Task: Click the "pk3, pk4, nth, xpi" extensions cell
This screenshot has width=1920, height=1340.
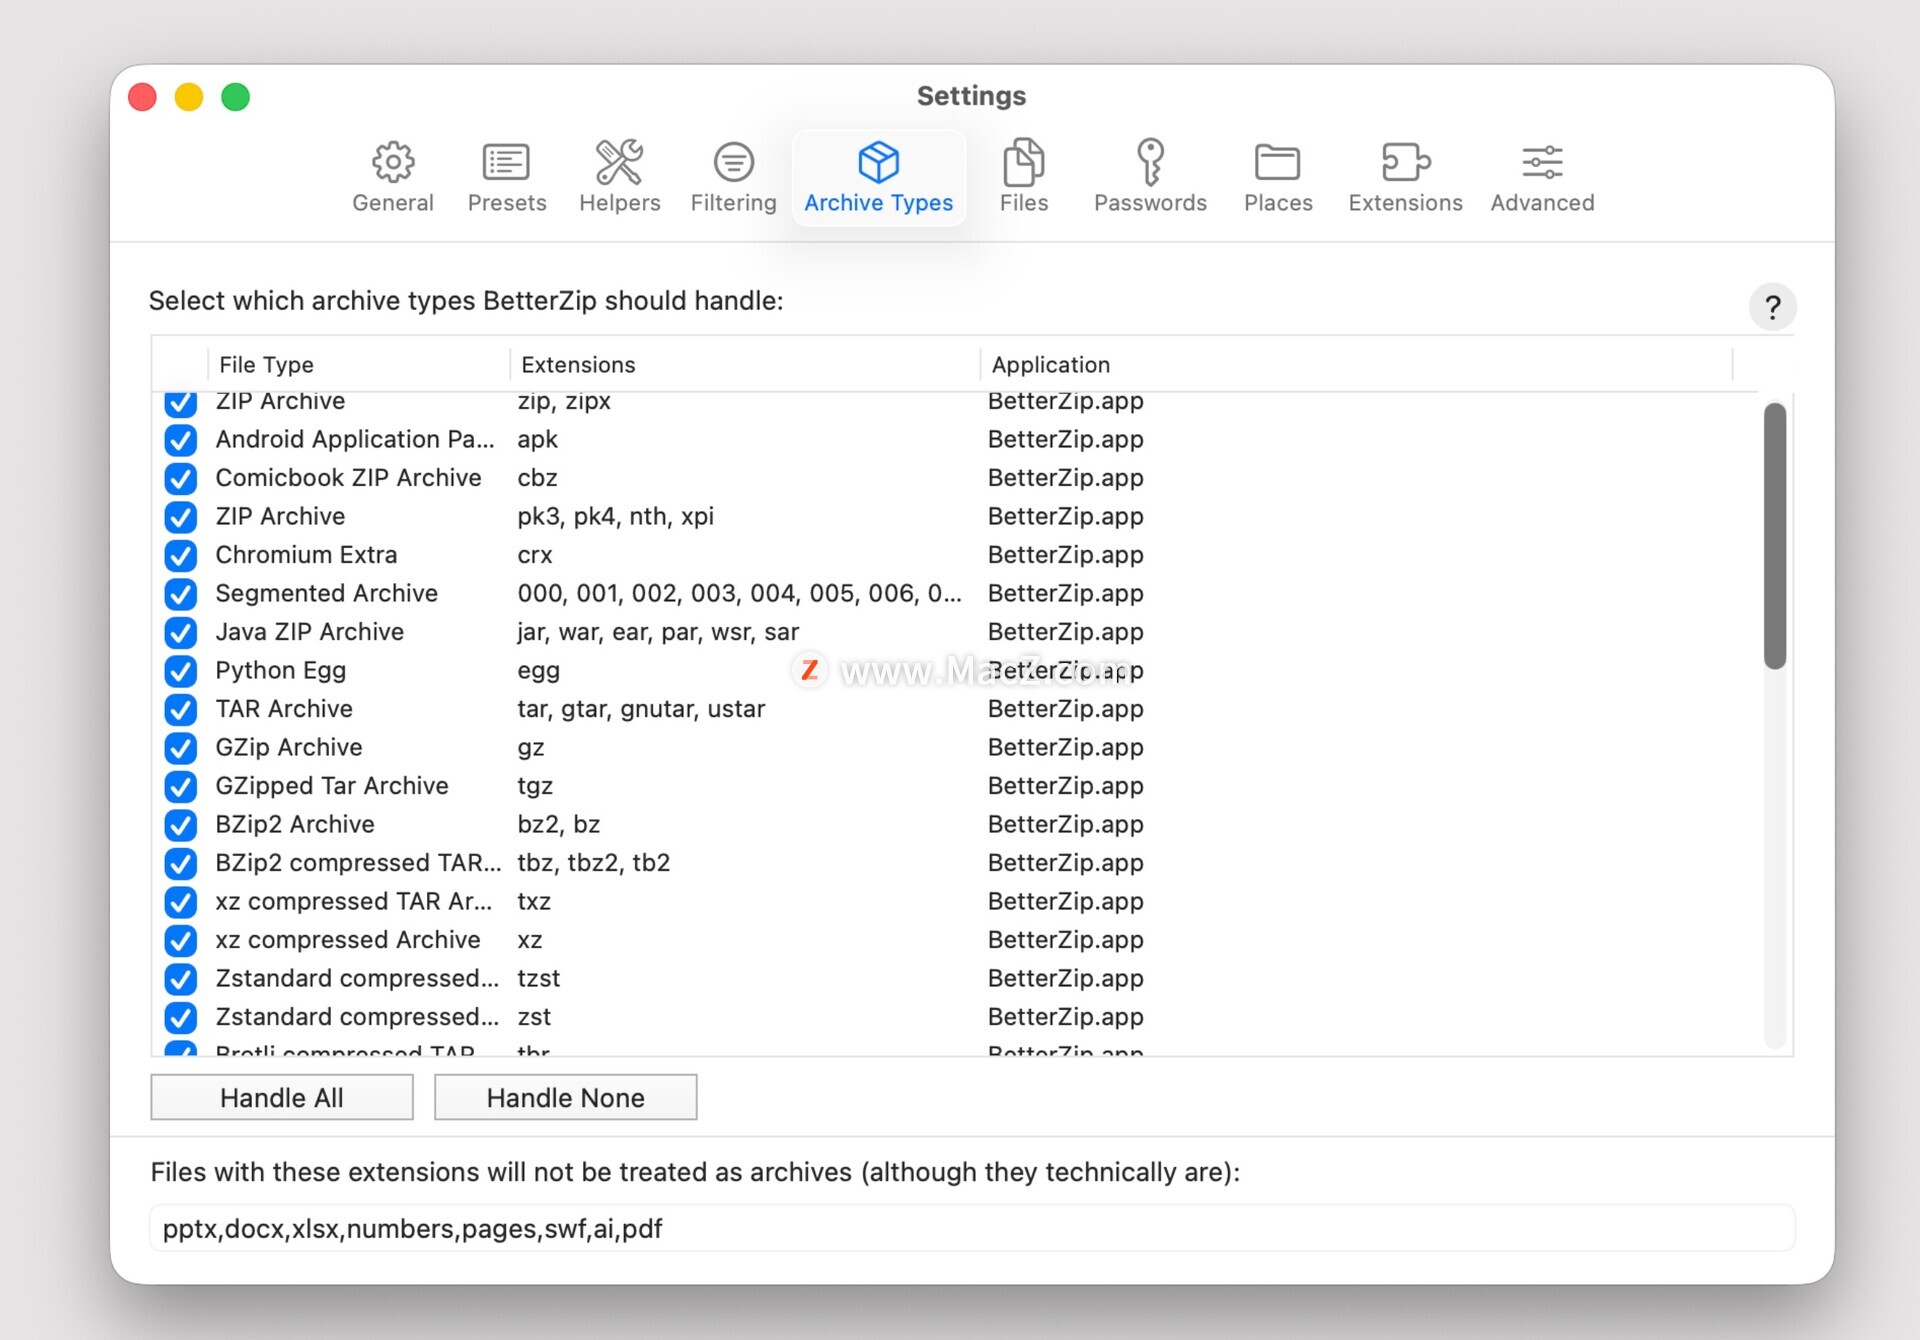Action: click(616, 516)
